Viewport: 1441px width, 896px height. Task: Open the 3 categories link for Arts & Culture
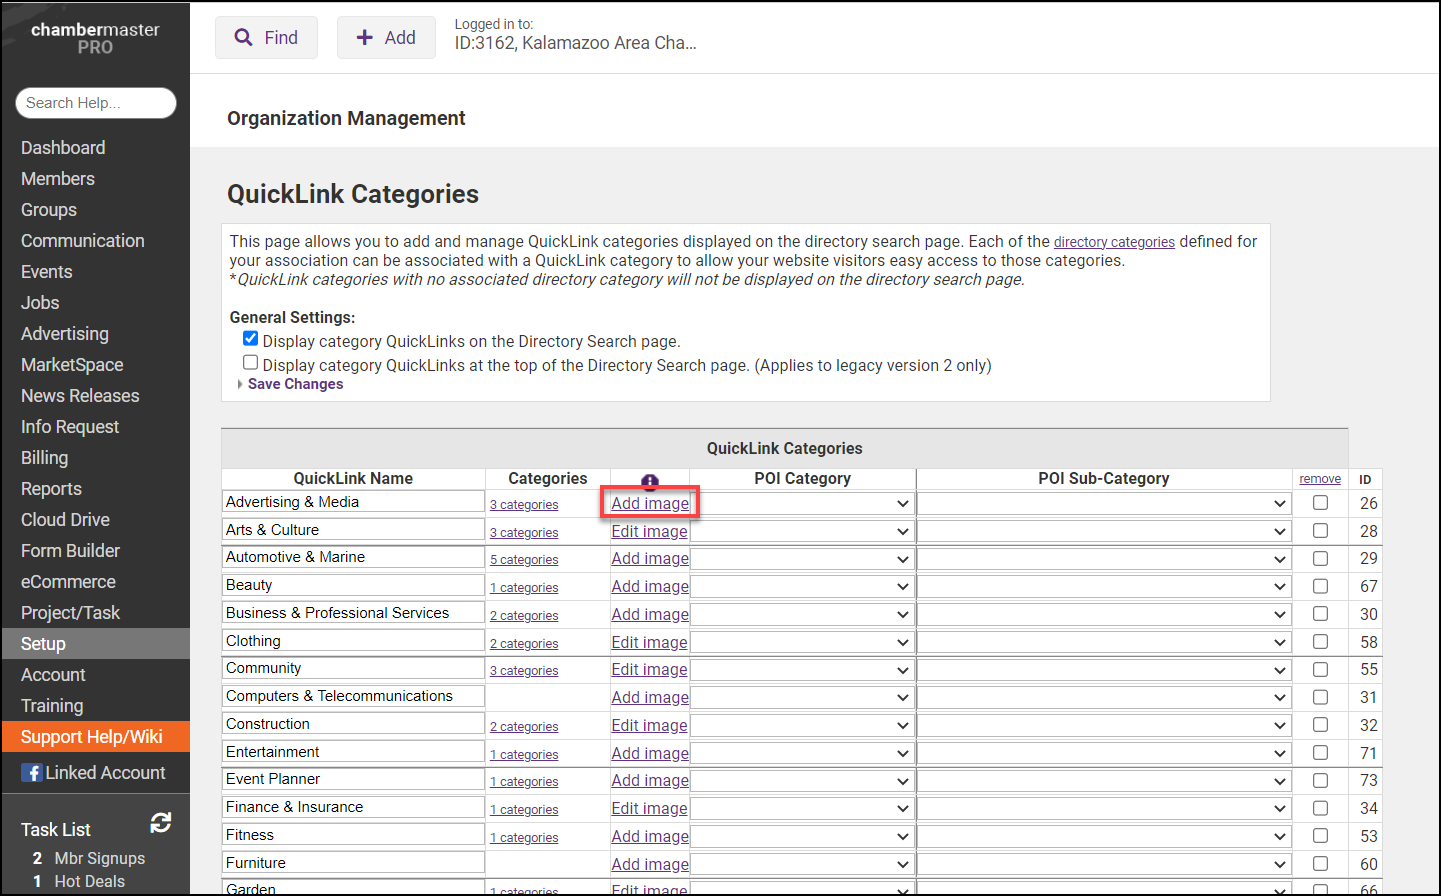[524, 532]
